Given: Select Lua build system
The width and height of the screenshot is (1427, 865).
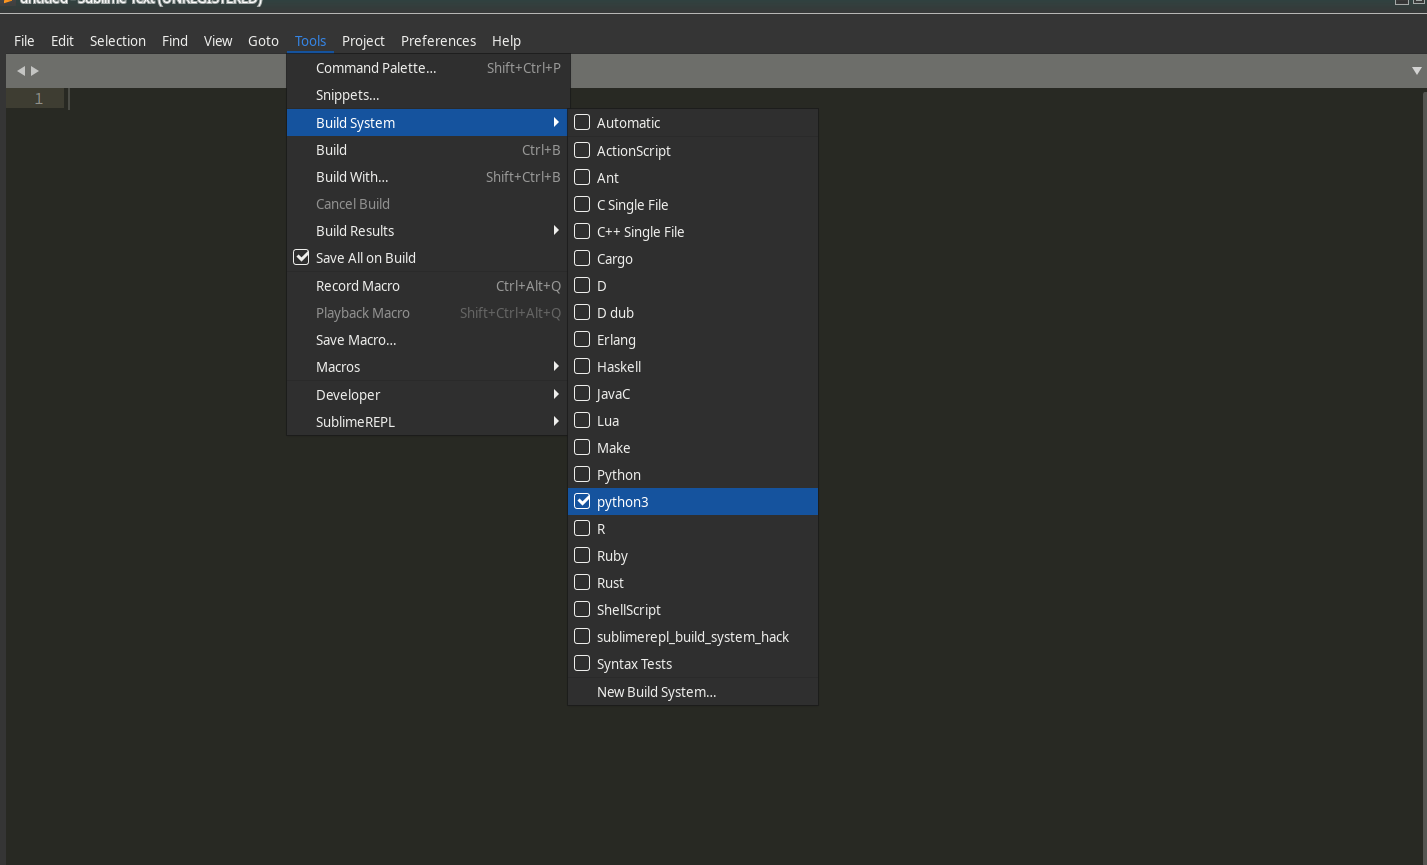Looking at the screenshot, I should point(693,420).
